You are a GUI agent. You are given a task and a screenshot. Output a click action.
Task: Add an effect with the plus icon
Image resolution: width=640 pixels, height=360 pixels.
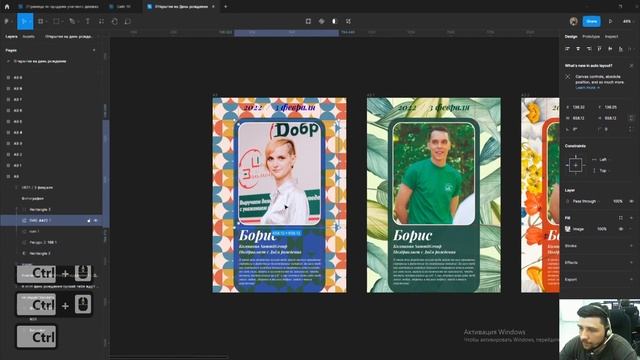631,262
